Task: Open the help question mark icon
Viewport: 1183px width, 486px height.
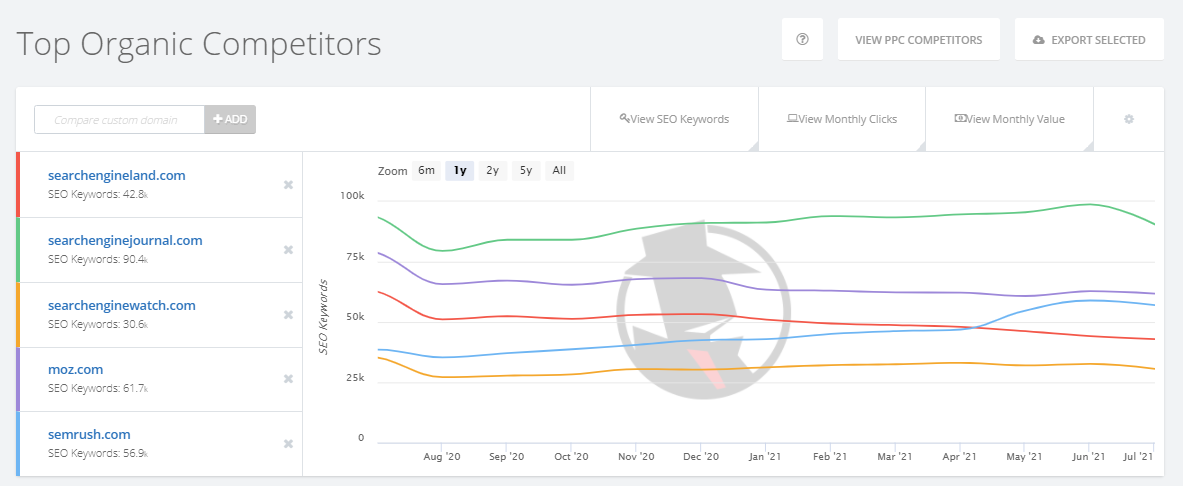Action: [x=803, y=39]
